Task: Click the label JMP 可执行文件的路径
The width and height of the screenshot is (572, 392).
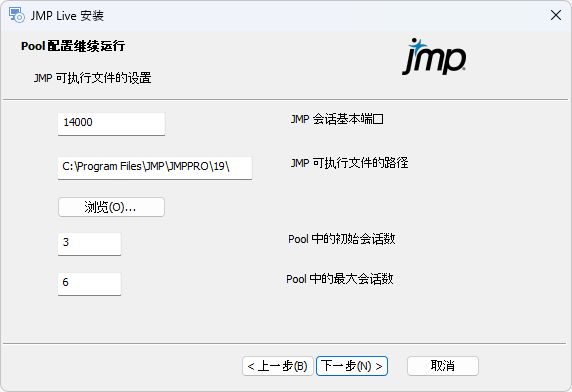Action: click(x=349, y=163)
